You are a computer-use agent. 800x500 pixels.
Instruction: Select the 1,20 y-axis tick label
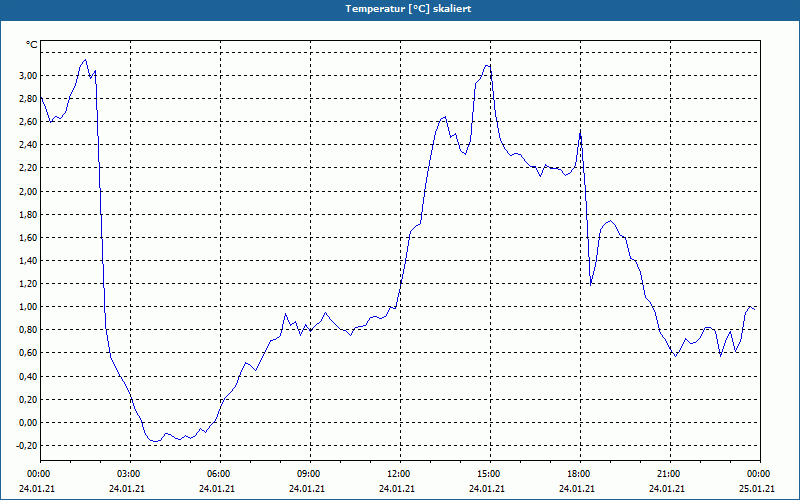tap(28, 283)
